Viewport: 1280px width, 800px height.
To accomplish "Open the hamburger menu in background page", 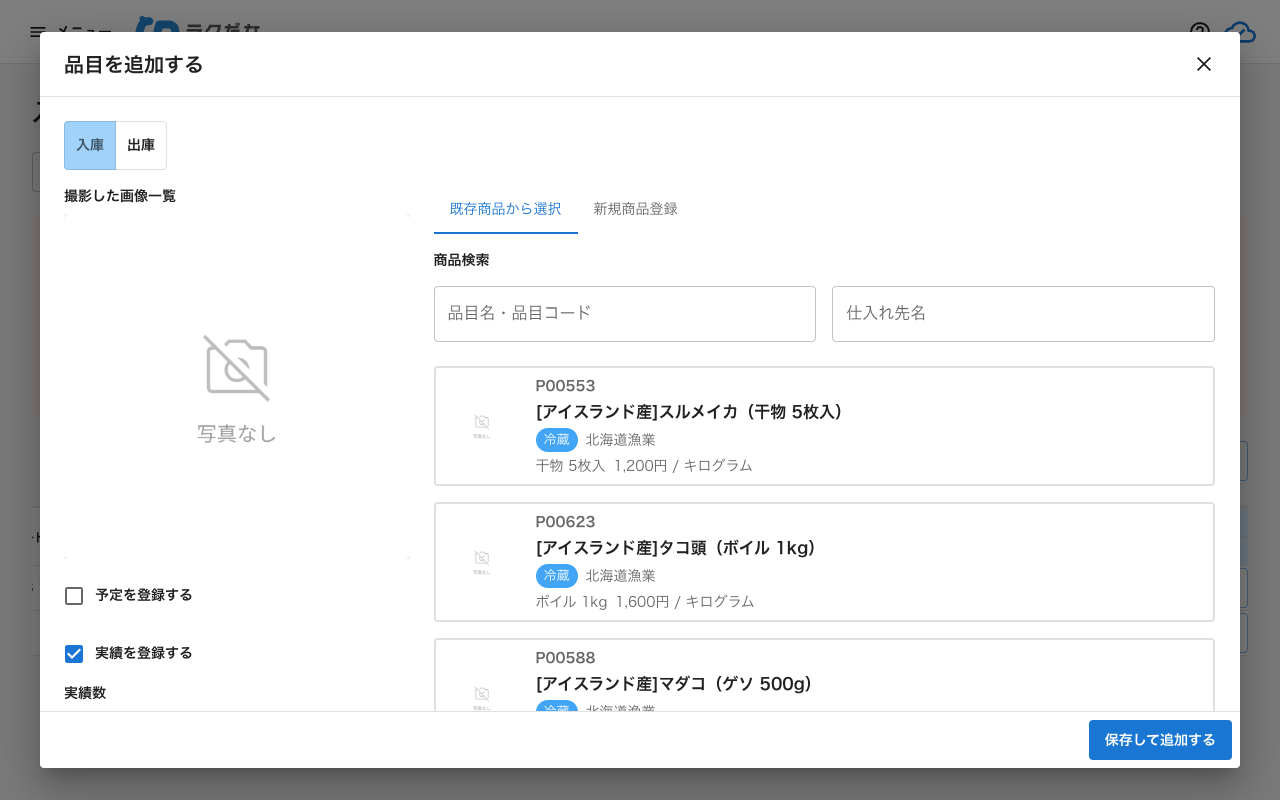I will [38, 32].
